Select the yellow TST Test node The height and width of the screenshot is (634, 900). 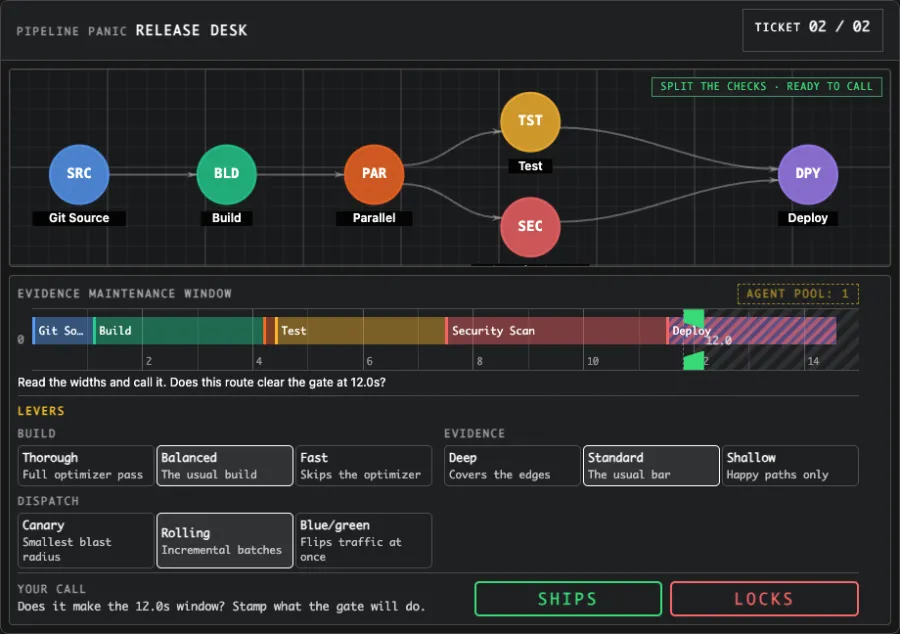(530, 122)
